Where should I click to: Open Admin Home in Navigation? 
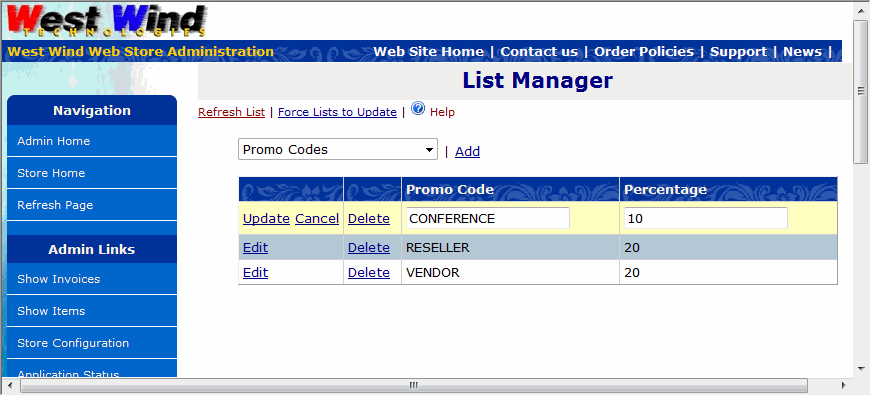(x=92, y=141)
